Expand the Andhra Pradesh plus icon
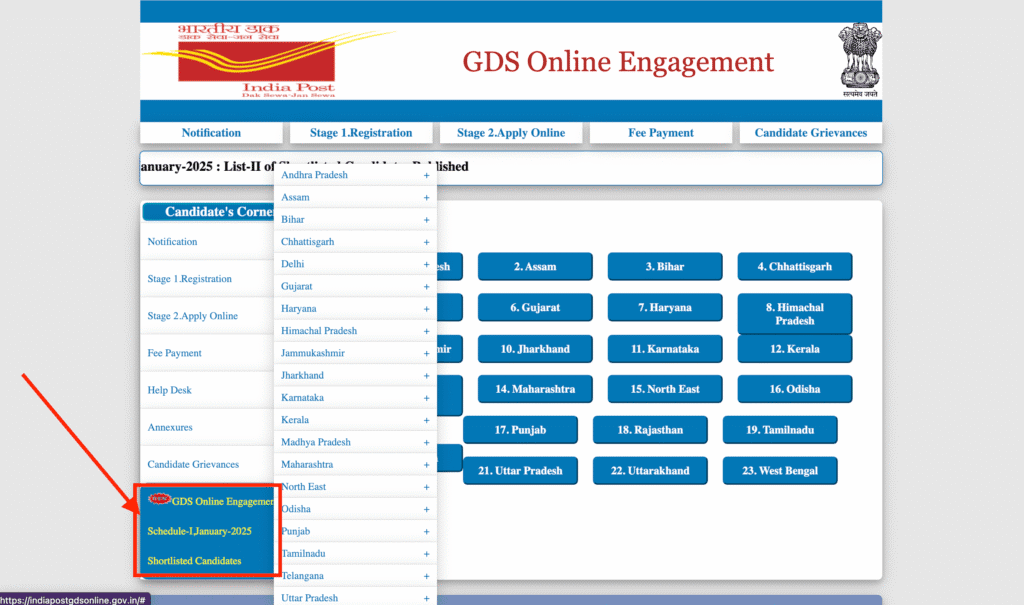The image size is (1024, 605). coord(426,175)
